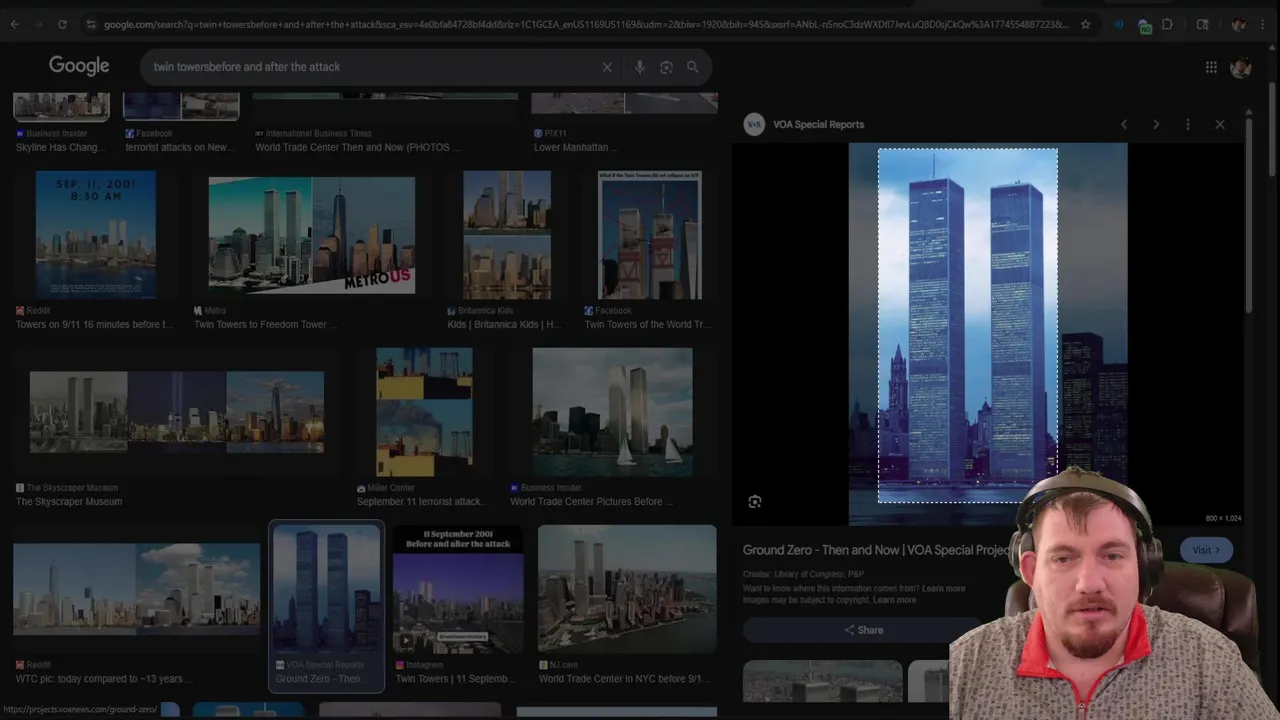Click the Lens icon below preview image
The image size is (1280, 720).
pos(755,502)
